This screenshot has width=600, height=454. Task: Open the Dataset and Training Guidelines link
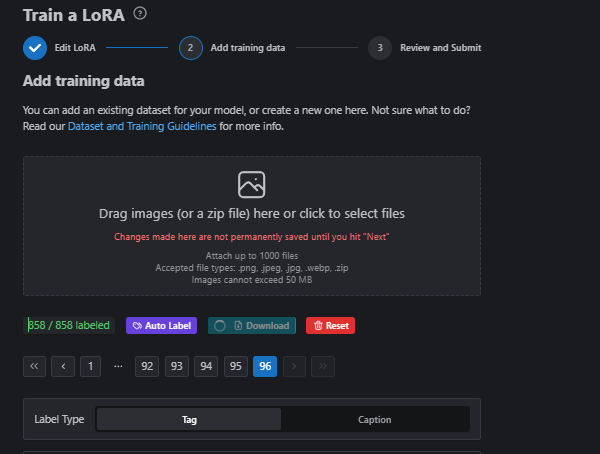(142, 126)
